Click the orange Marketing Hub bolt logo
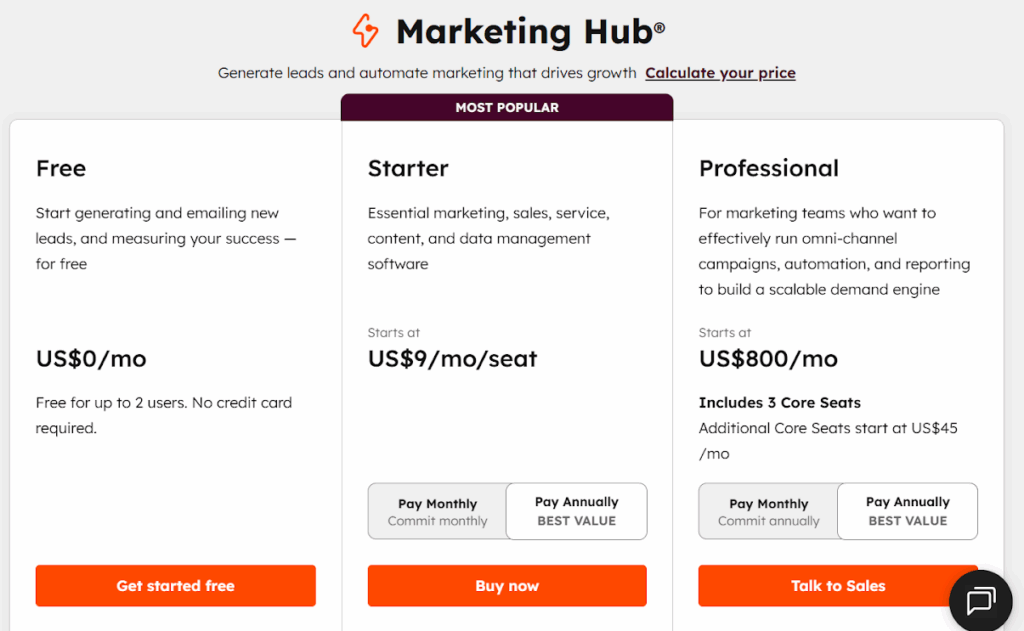 pyautogui.click(x=366, y=31)
